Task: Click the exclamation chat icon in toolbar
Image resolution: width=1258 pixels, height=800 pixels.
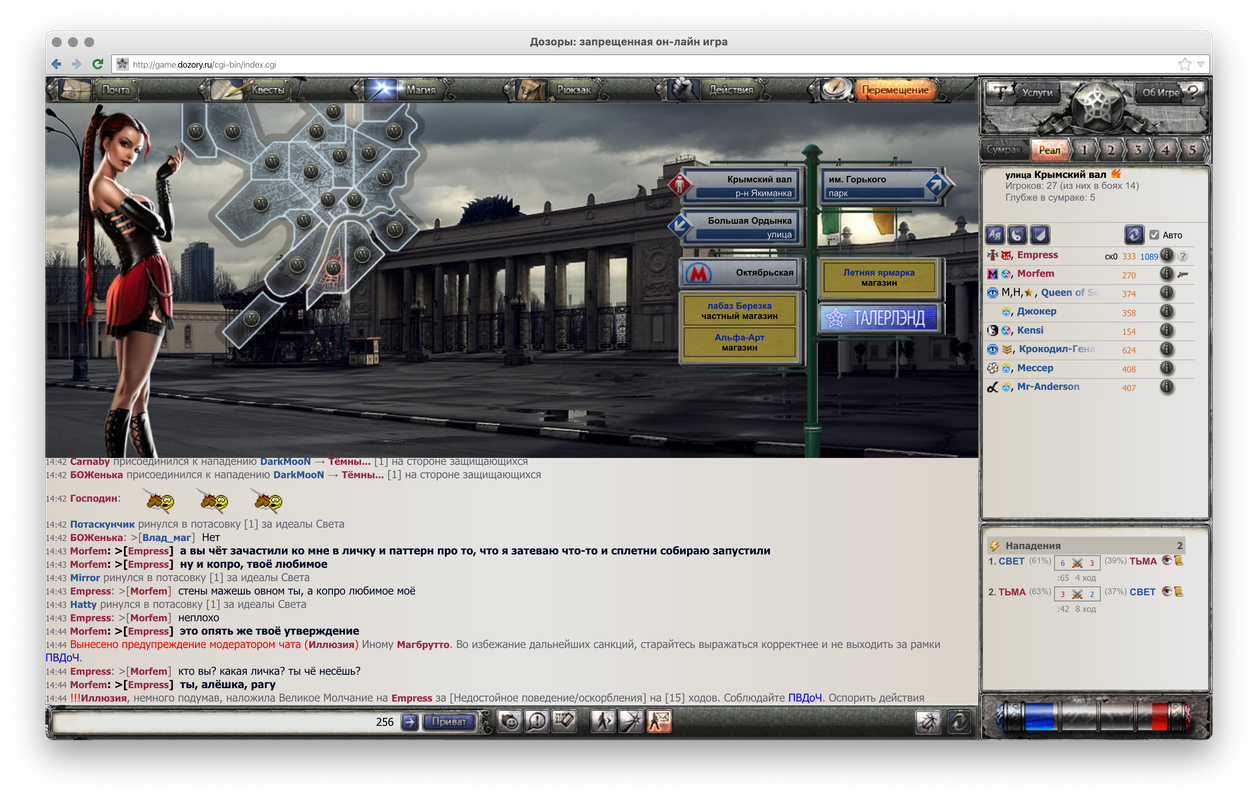Action: (x=537, y=721)
